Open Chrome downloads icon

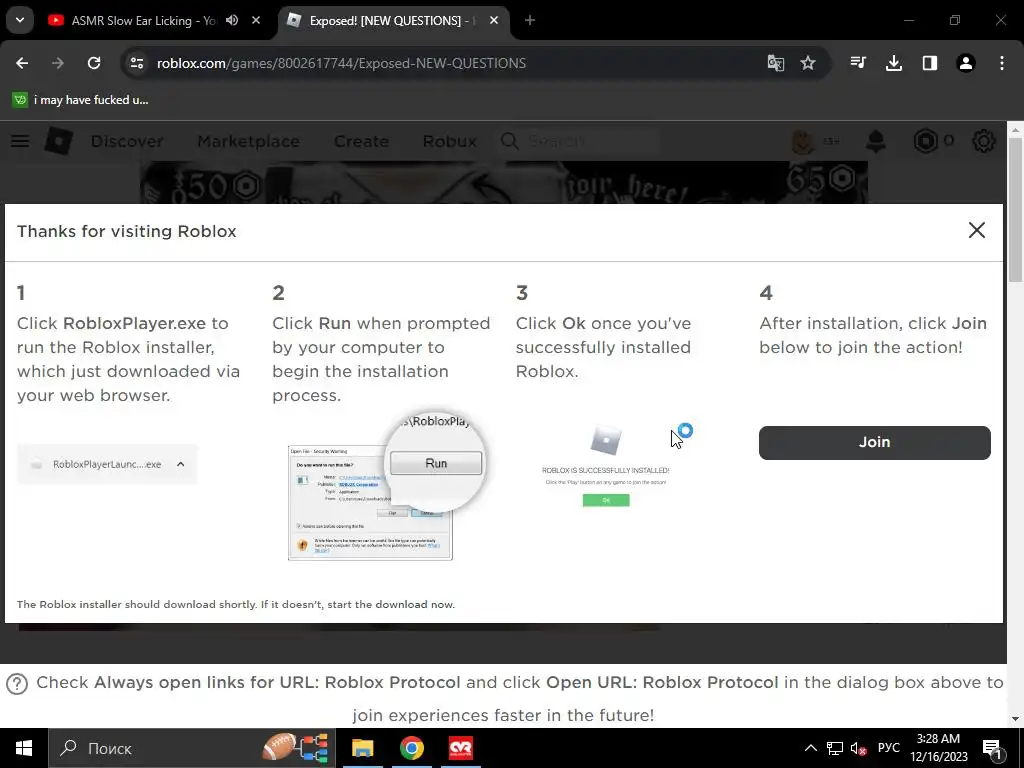point(894,63)
